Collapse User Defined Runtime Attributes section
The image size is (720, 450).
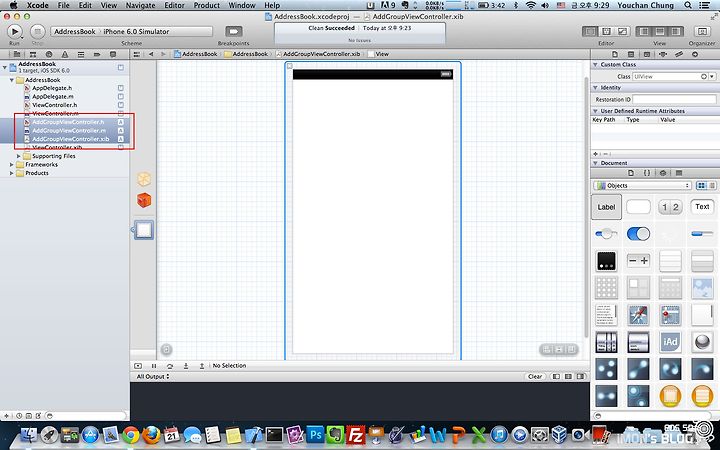point(596,111)
